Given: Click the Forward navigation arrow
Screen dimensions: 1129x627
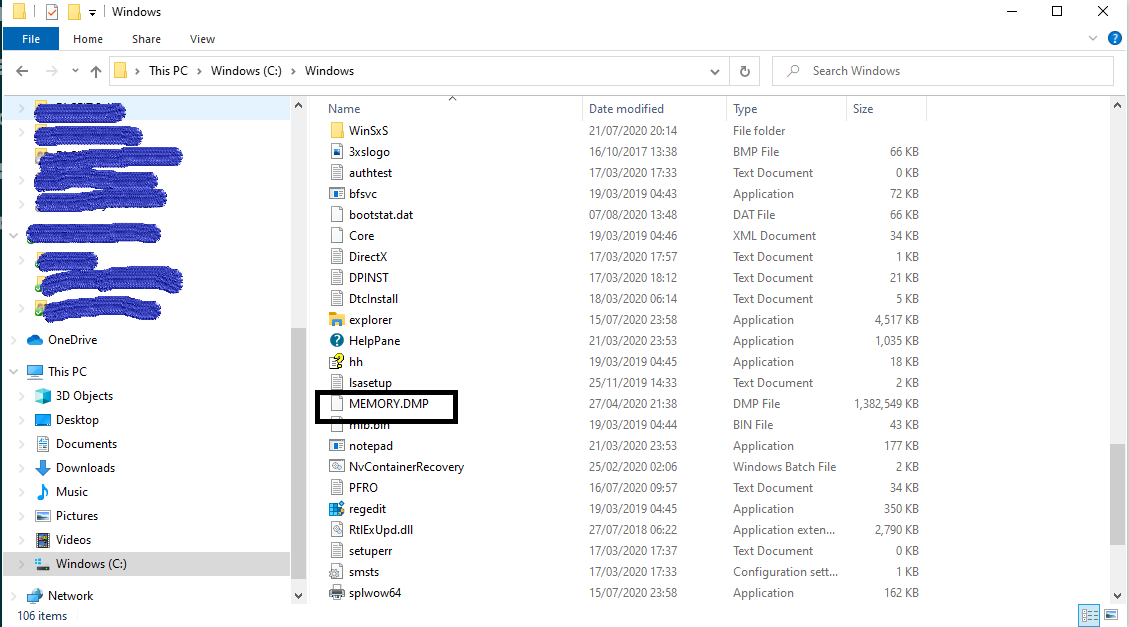Looking at the screenshot, I should pyautogui.click(x=51, y=71).
